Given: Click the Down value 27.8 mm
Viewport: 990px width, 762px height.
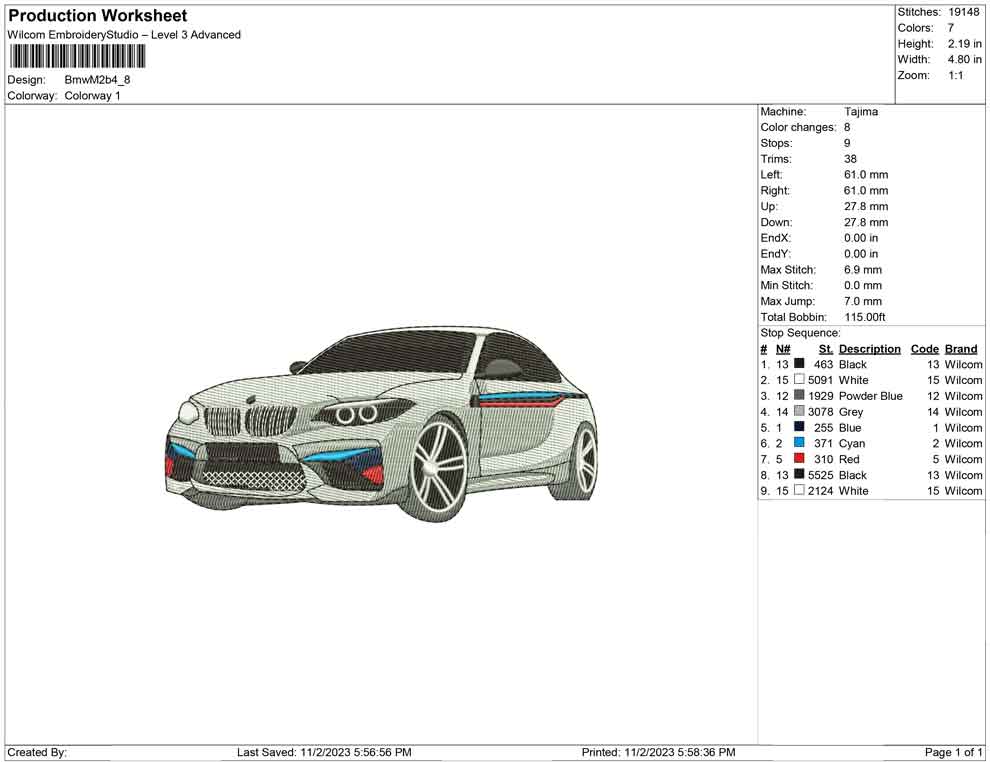Looking at the screenshot, I should coord(866,222).
